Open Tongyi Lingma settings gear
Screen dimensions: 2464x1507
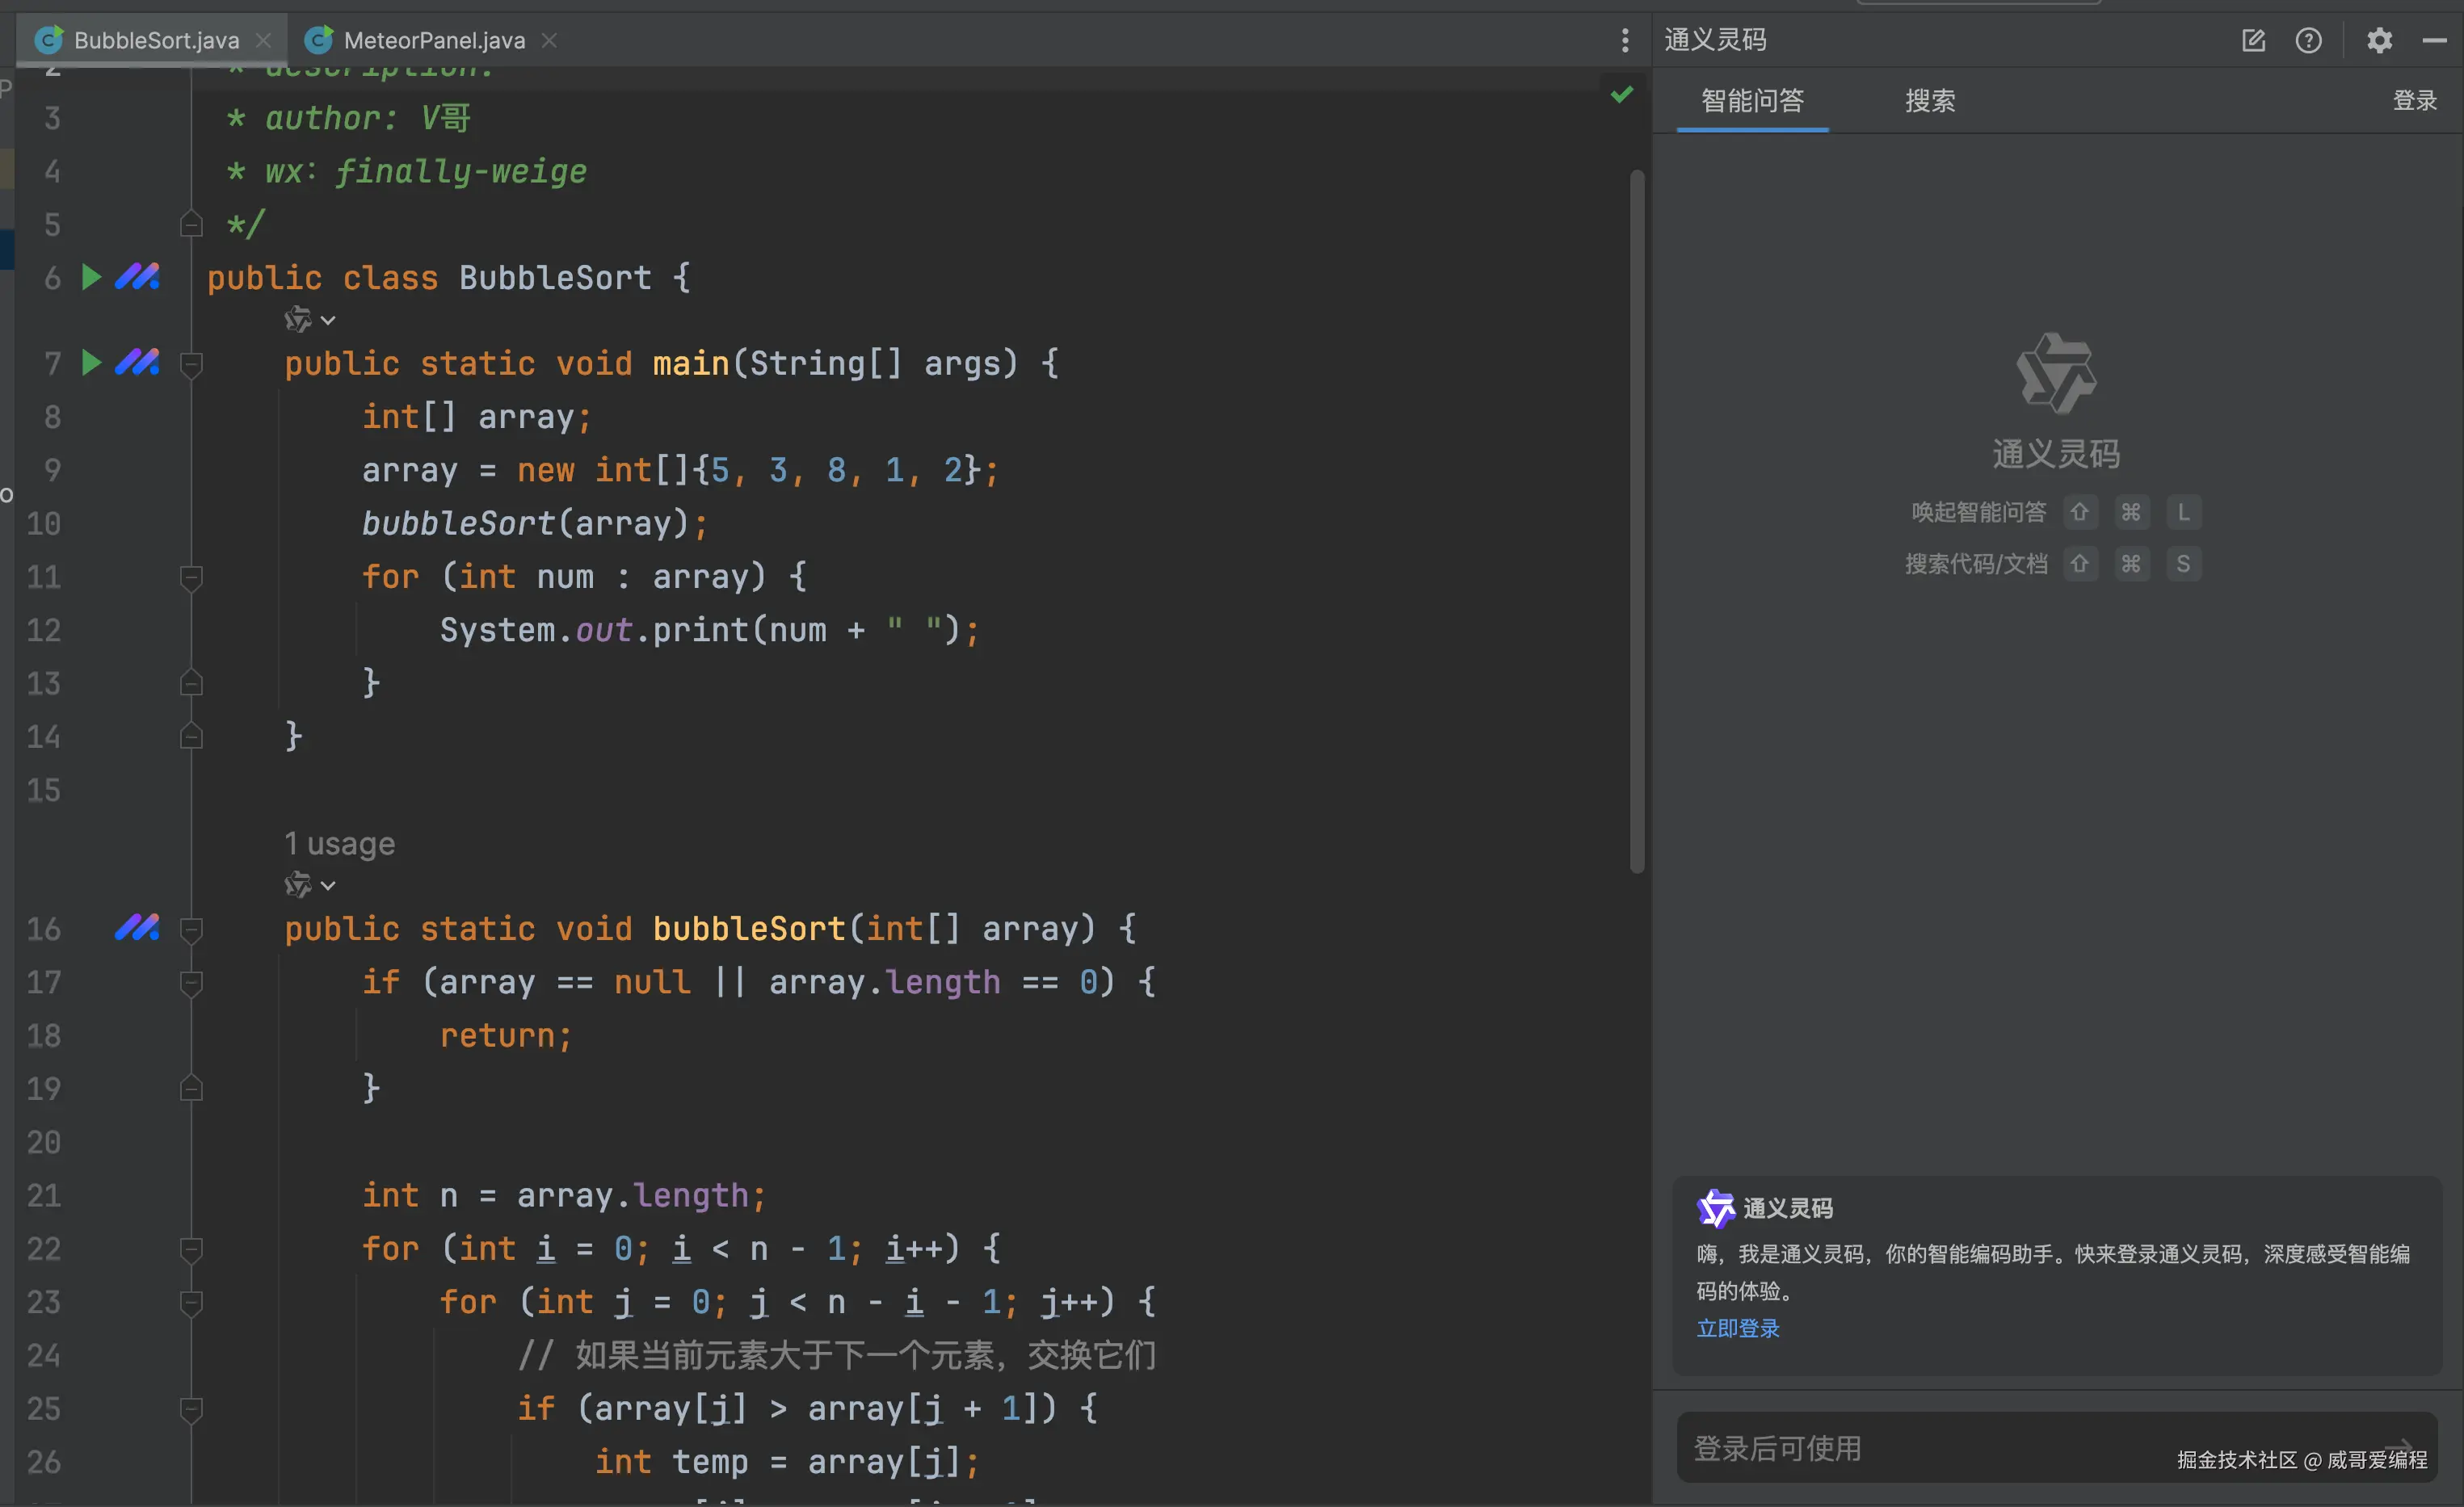pos(2379,40)
